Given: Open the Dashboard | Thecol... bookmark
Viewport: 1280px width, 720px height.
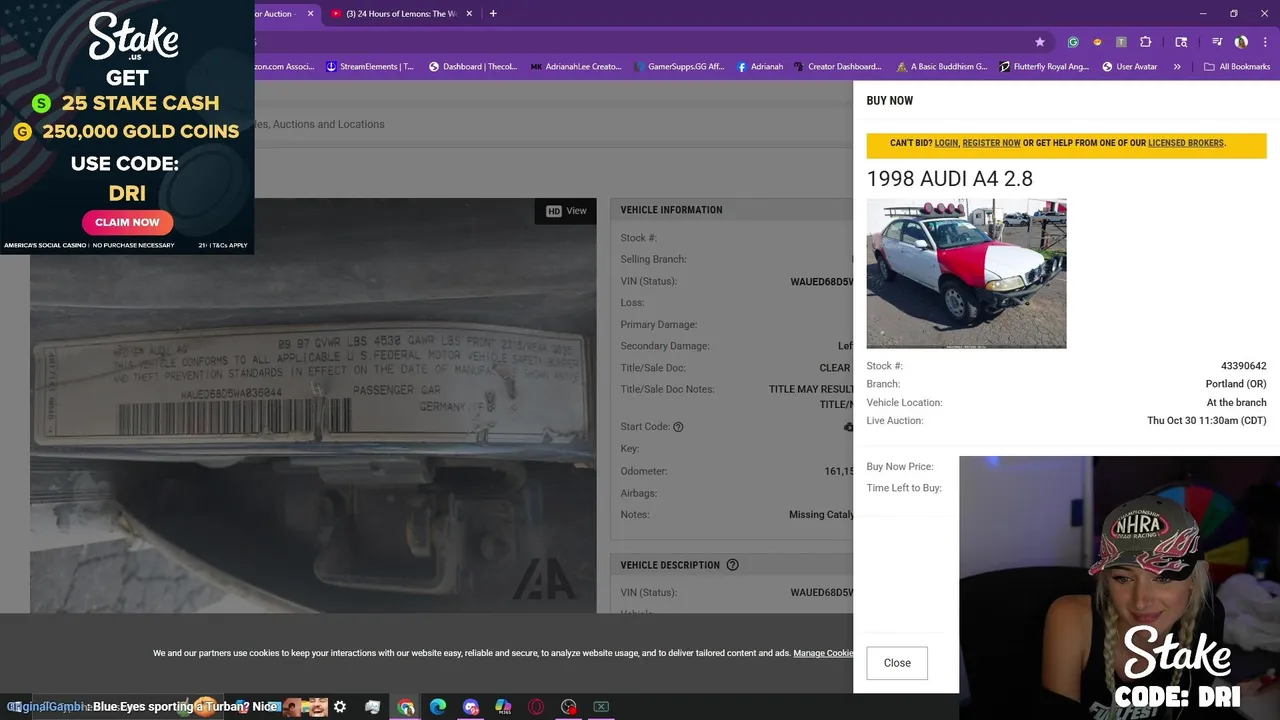Looking at the screenshot, I should click(473, 67).
